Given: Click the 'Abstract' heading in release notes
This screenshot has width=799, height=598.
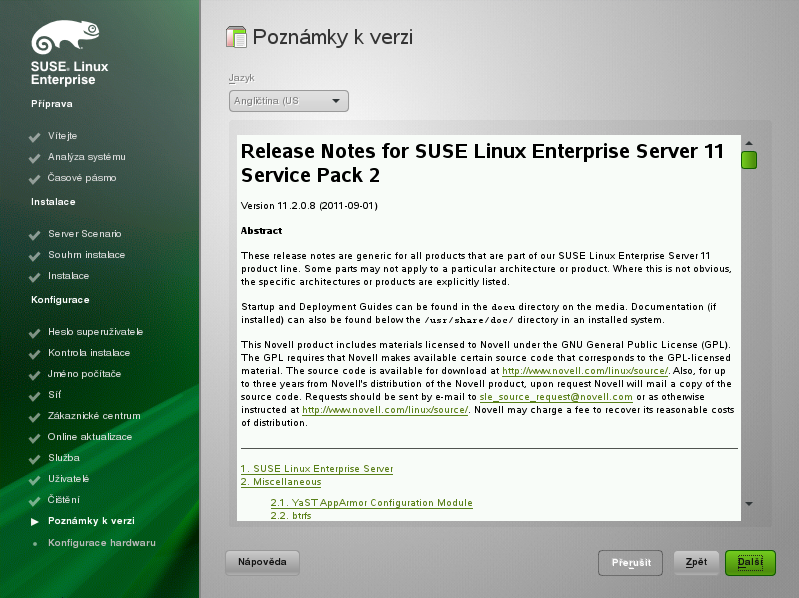Looking at the screenshot, I should point(261,231).
